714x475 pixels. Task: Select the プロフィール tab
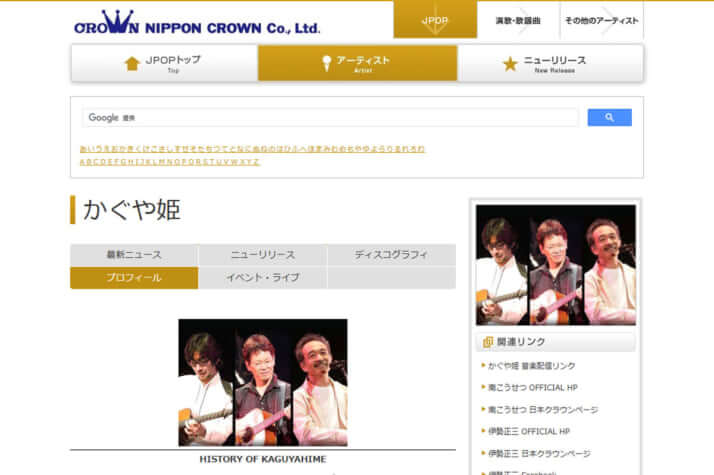click(x=134, y=278)
